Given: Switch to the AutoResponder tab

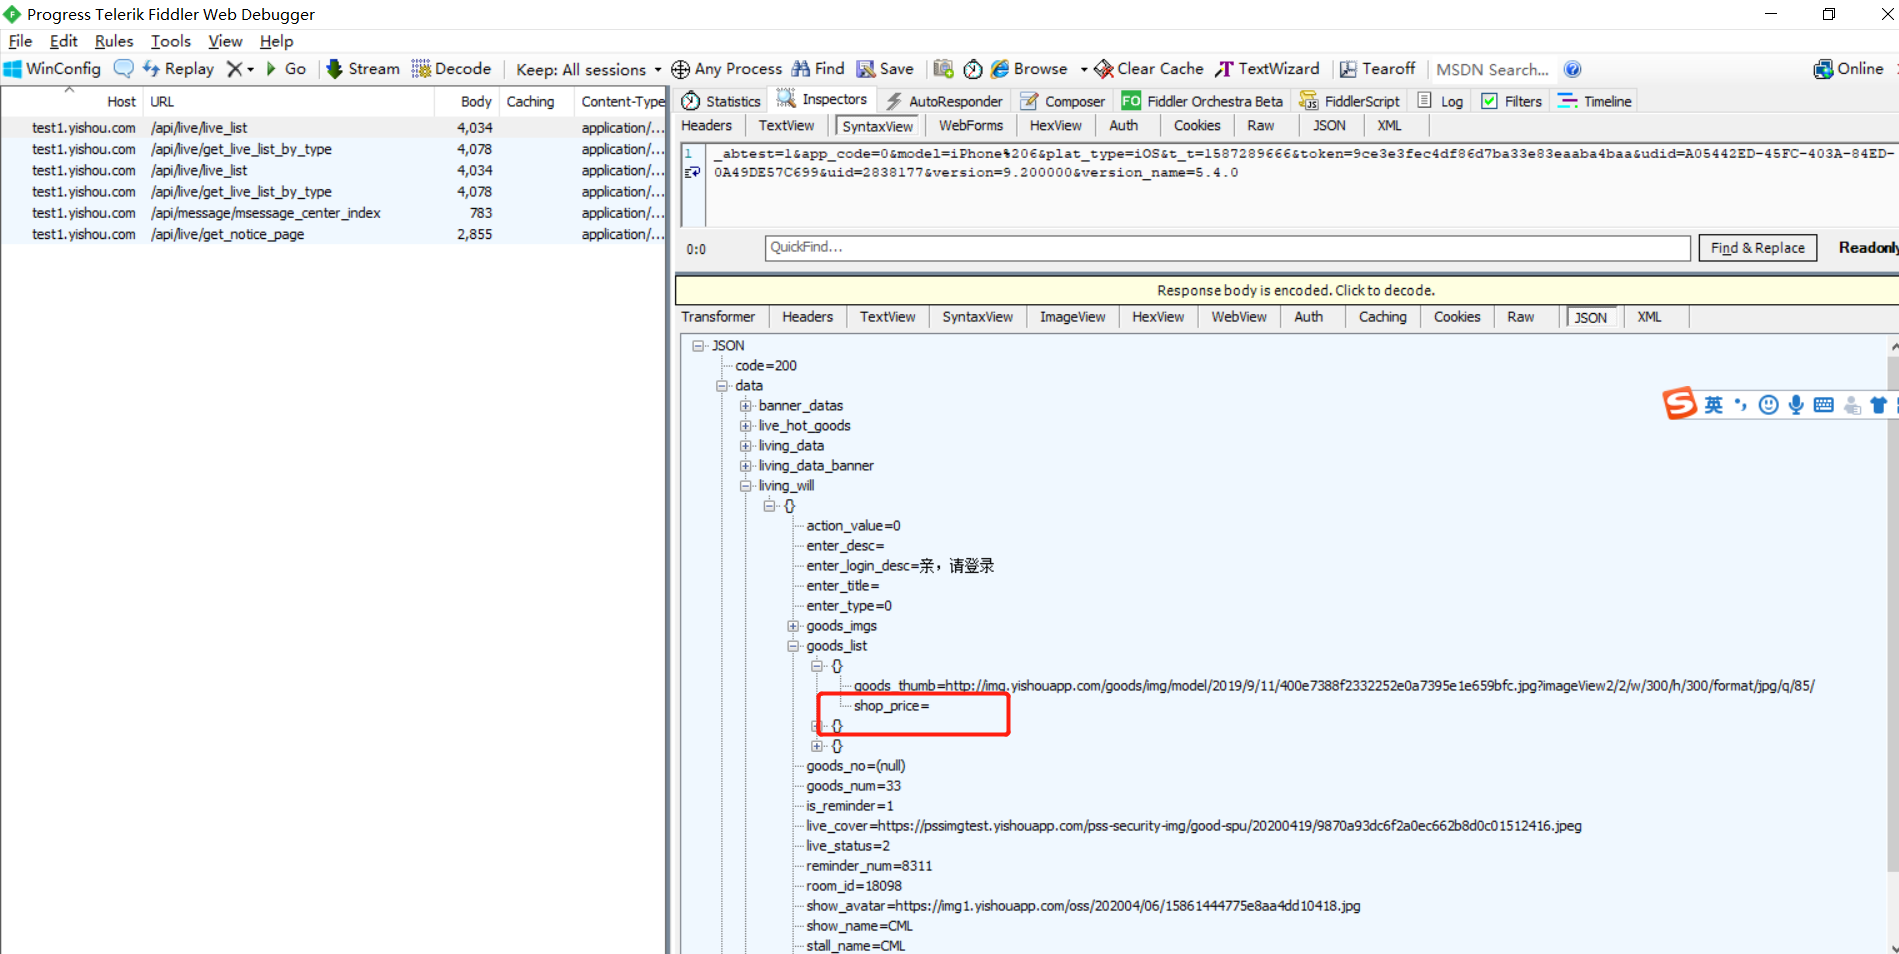Looking at the screenshot, I should coord(944,101).
